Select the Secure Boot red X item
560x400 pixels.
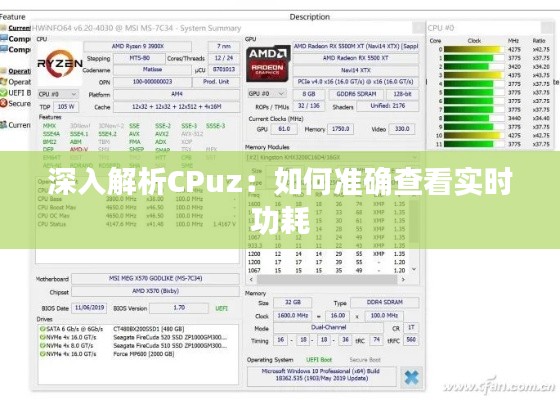point(15,104)
